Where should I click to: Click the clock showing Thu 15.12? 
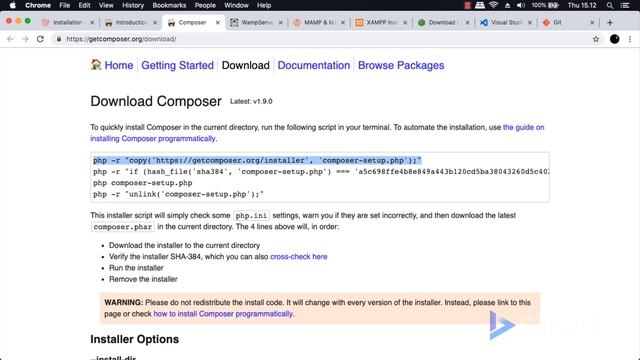click(x=582, y=5)
